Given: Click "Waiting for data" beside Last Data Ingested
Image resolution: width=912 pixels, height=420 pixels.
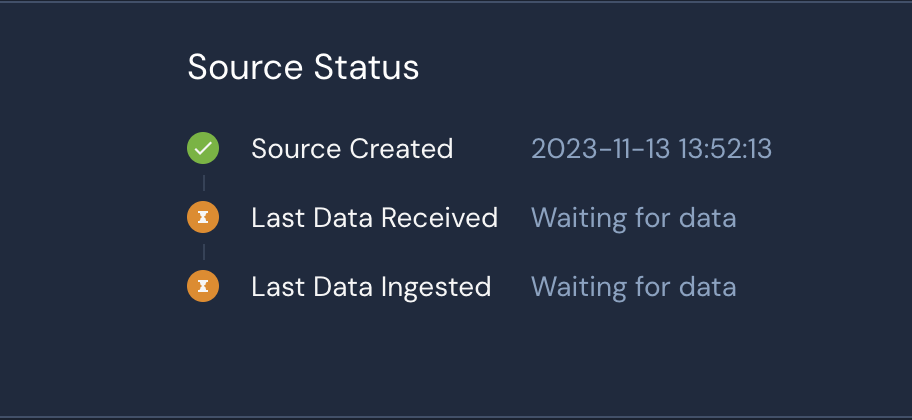Looking at the screenshot, I should (633, 287).
